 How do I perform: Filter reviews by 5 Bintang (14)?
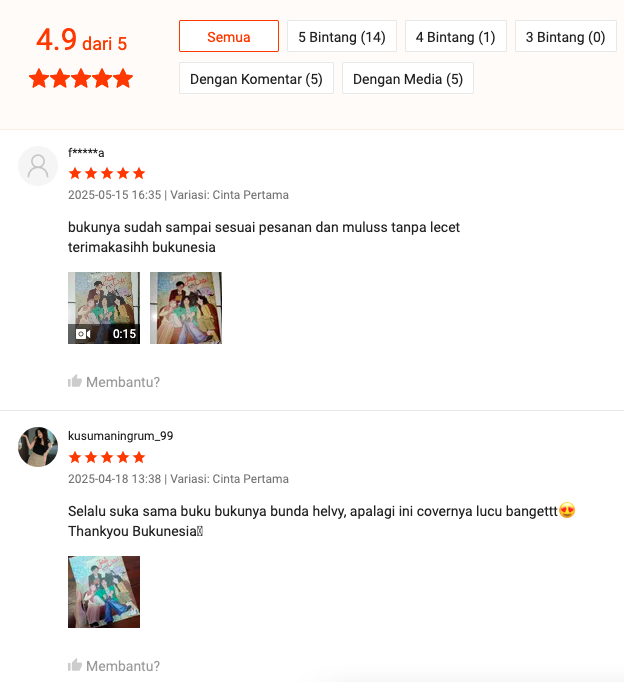click(x=342, y=36)
